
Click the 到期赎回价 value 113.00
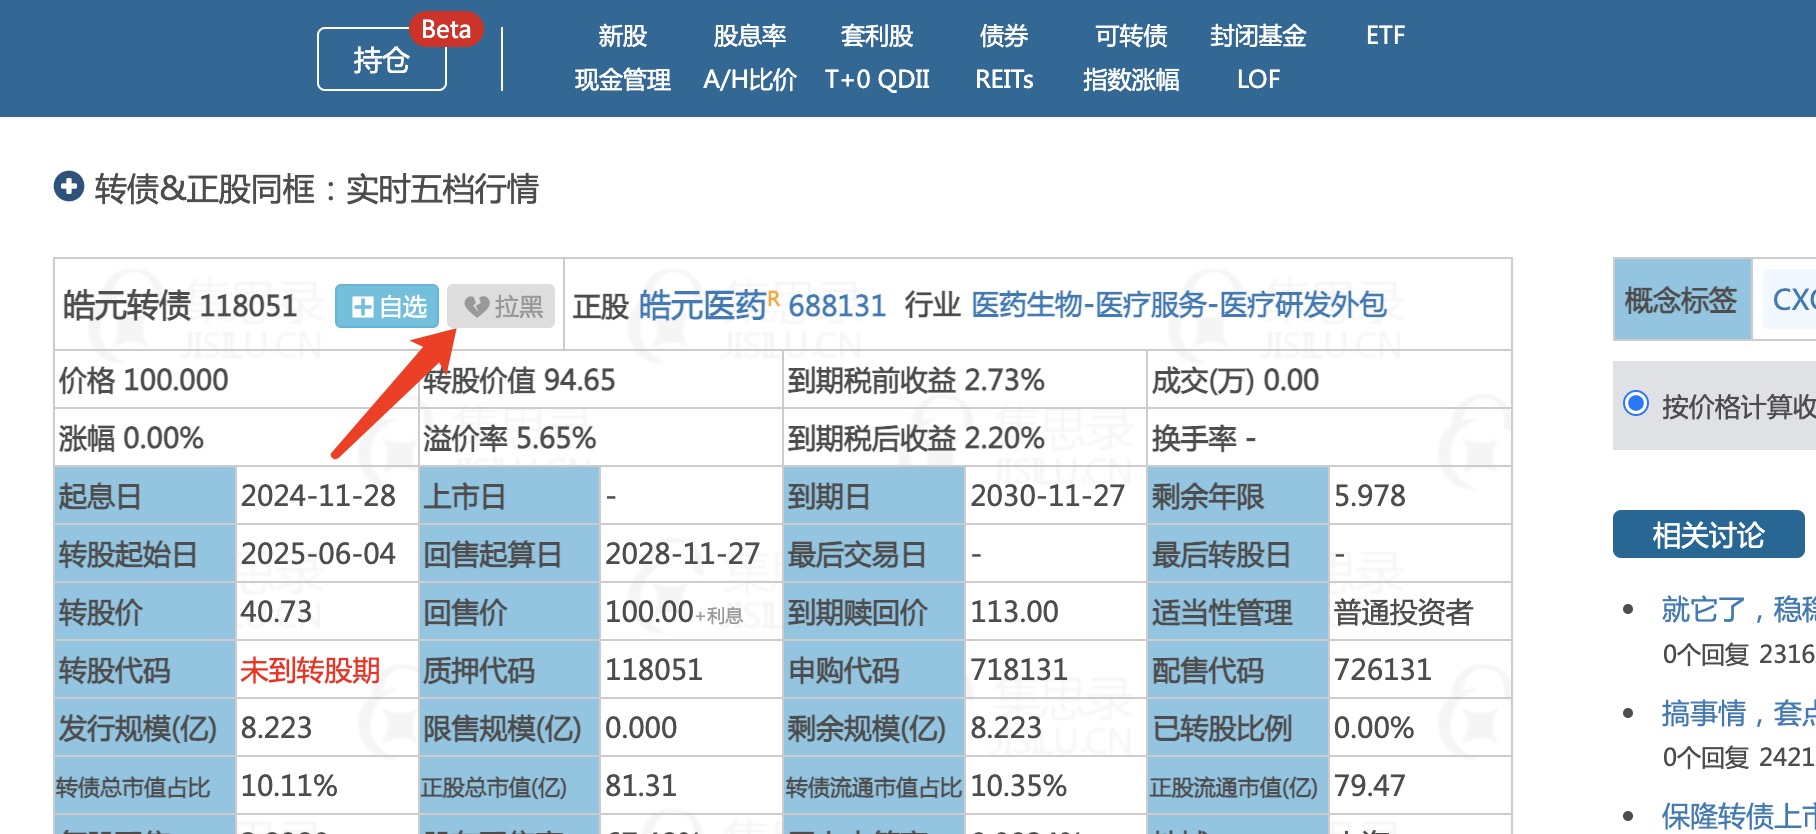(x=1014, y=612)
